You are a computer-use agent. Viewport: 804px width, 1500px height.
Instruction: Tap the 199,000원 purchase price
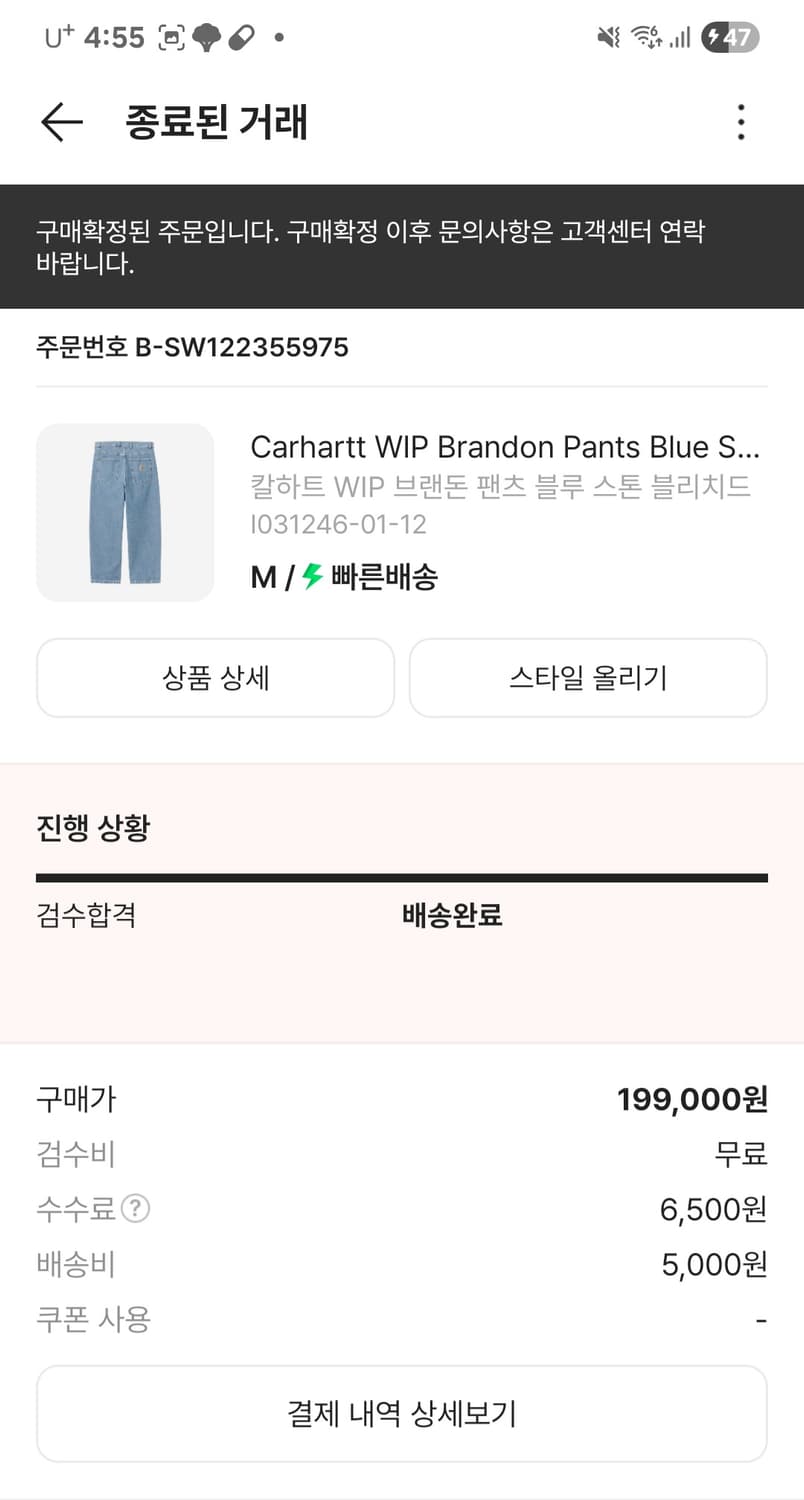click(692, 1100)
